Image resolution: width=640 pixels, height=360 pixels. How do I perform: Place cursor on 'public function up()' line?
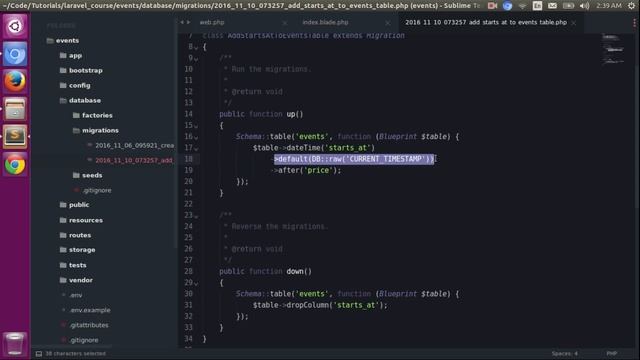(x=261, y=114)
